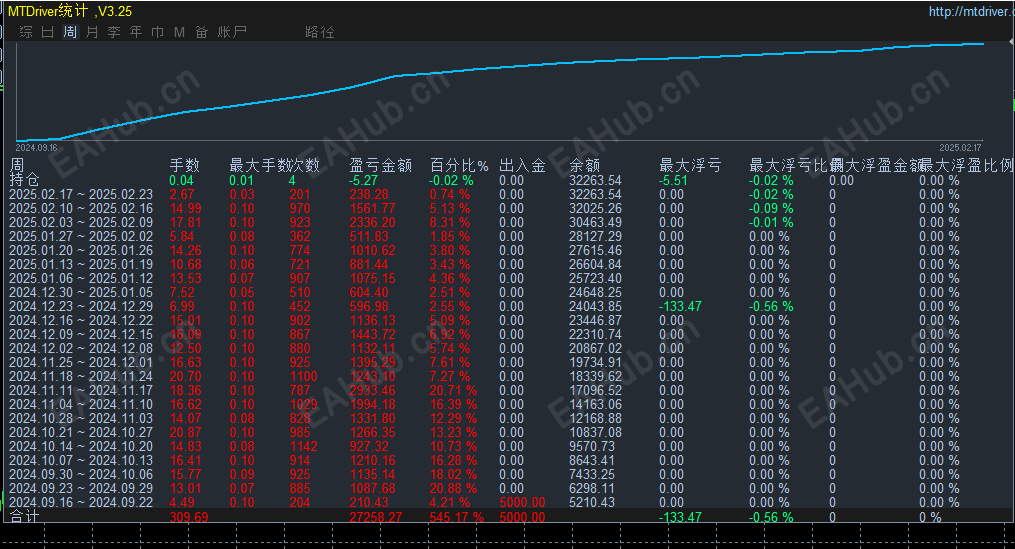Switch to the 综 summary tab
Screen dimensions: 1015x549
pos(26,32)
